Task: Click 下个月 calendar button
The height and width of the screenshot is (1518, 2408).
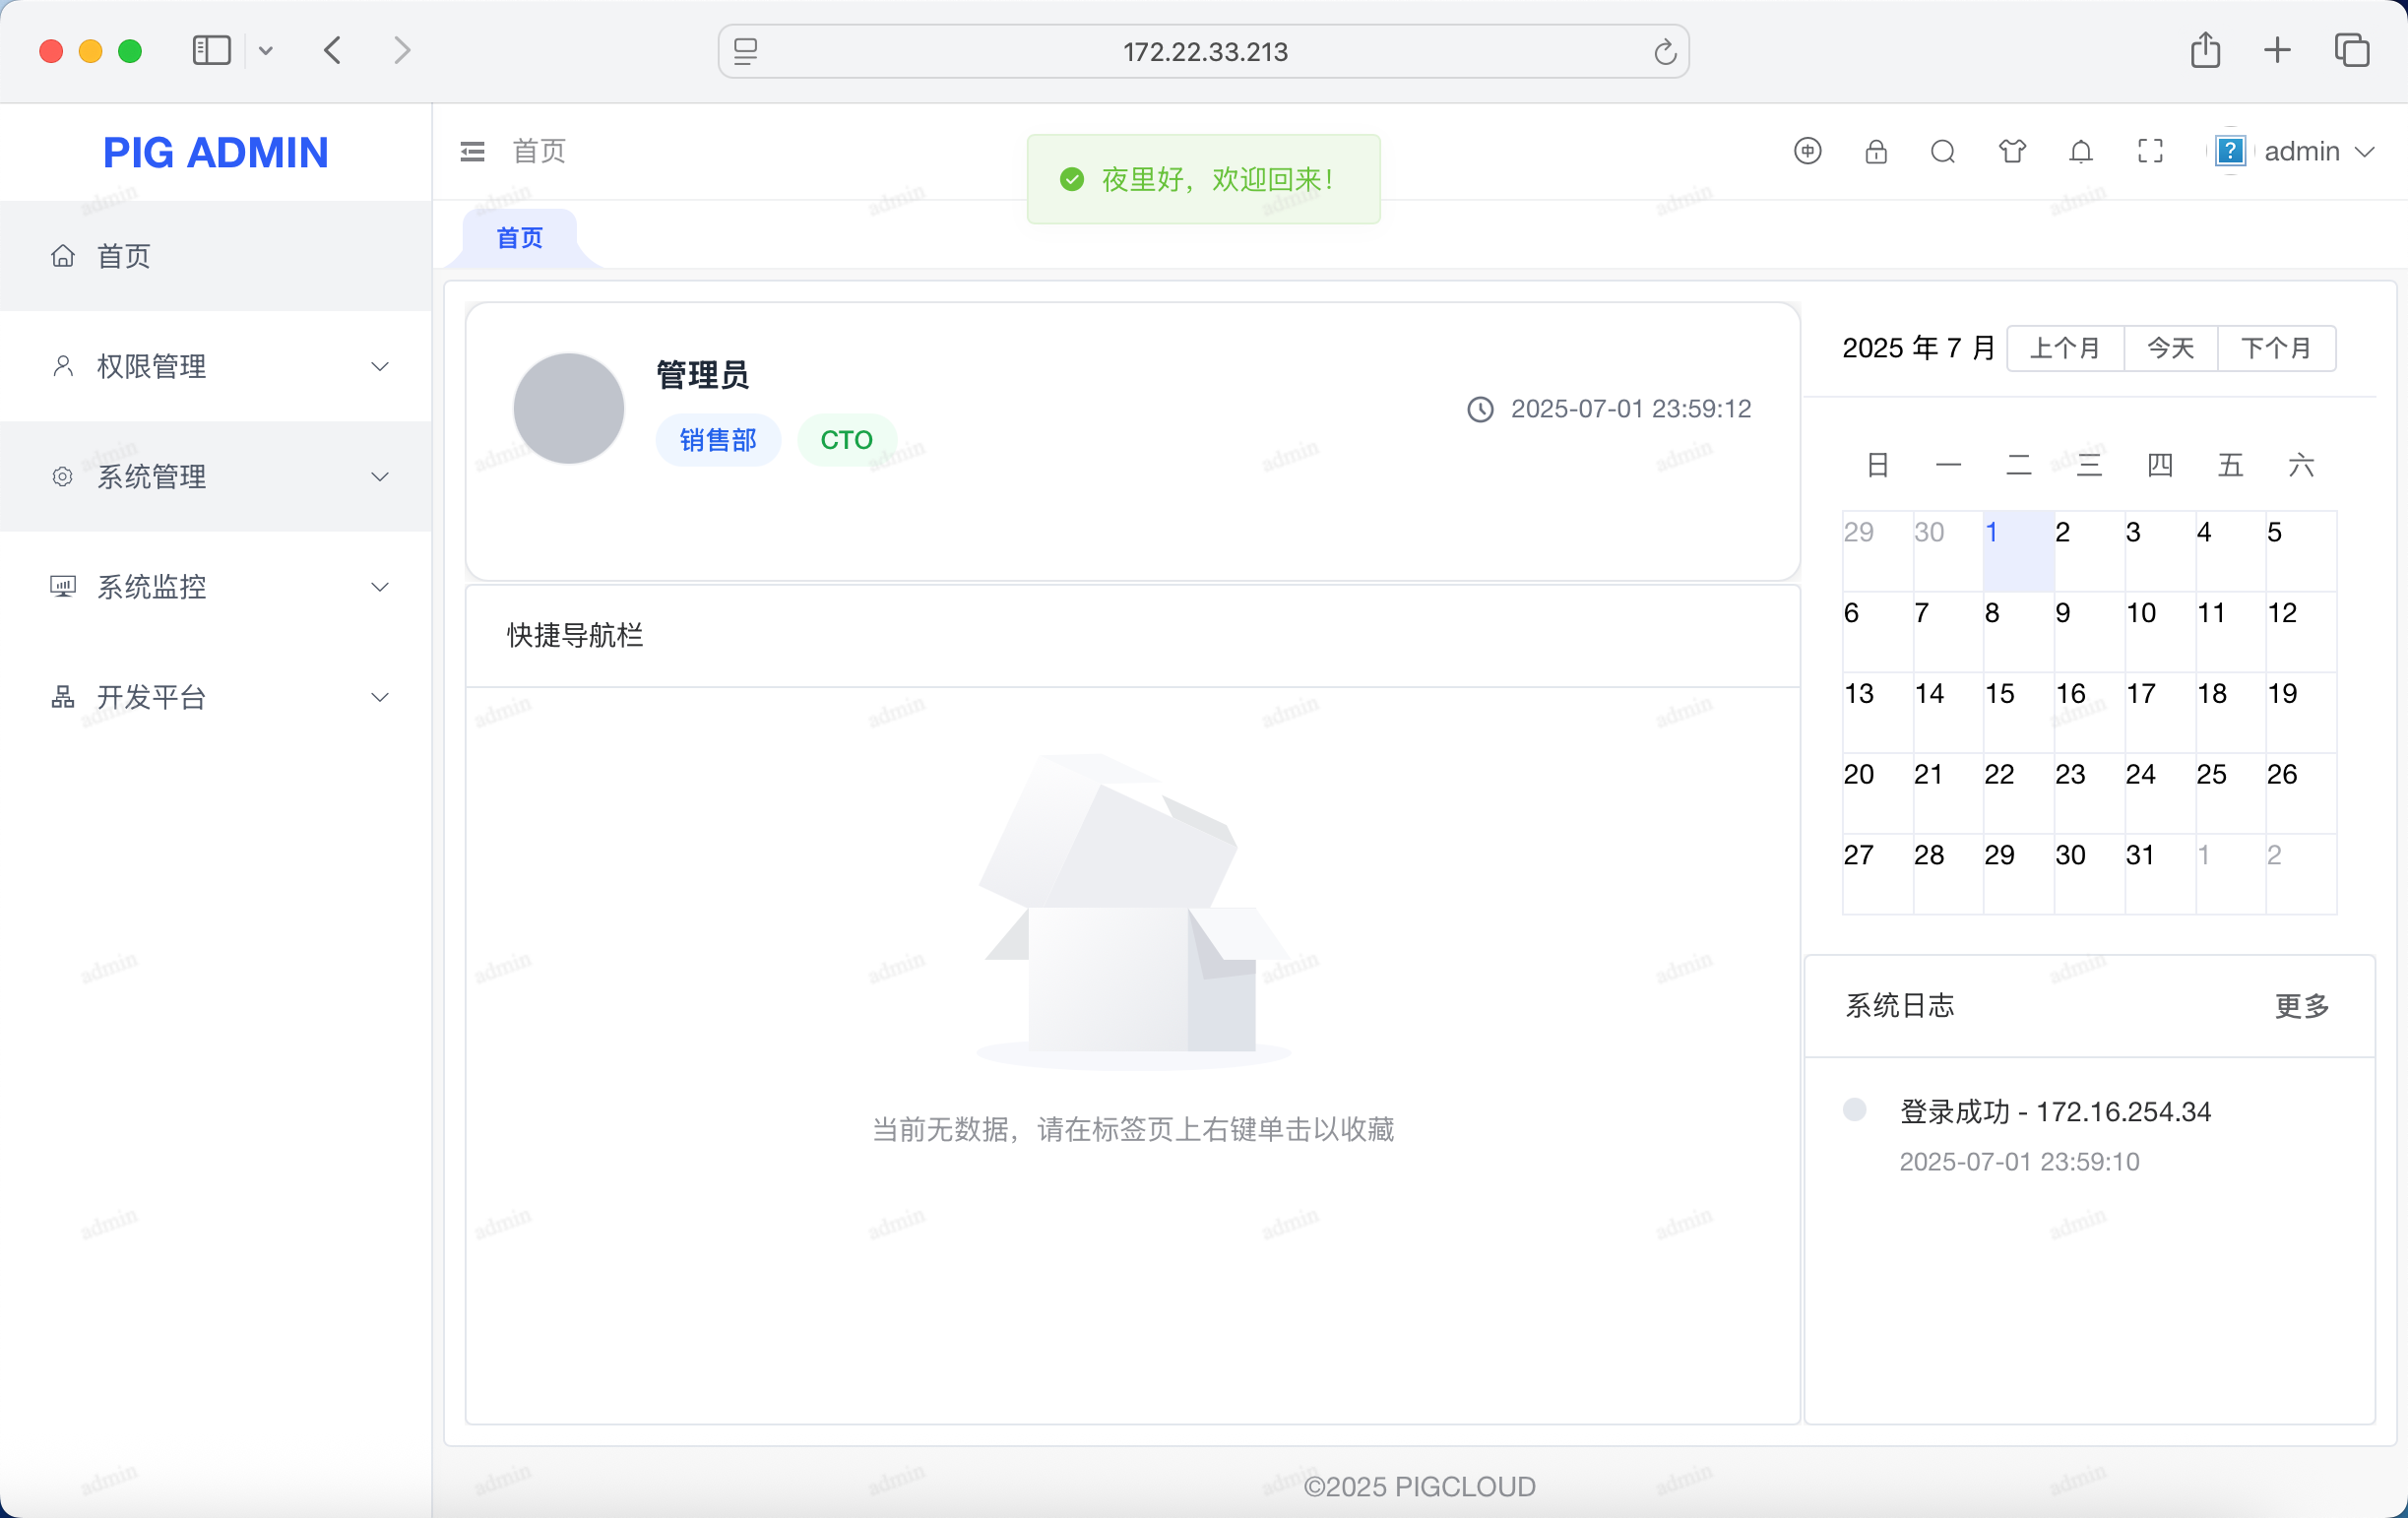Action: 2275,348
